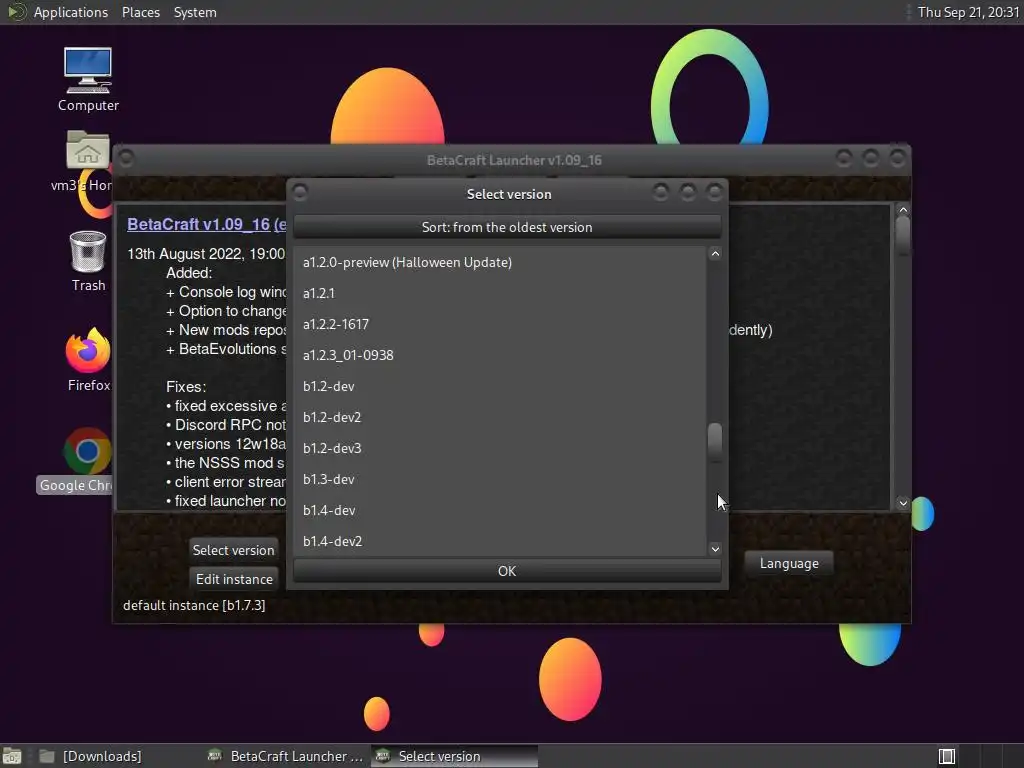The width and height of the screenshot is (1024, 768).
Task: Open the System menu
Action: tap(195, 12)
